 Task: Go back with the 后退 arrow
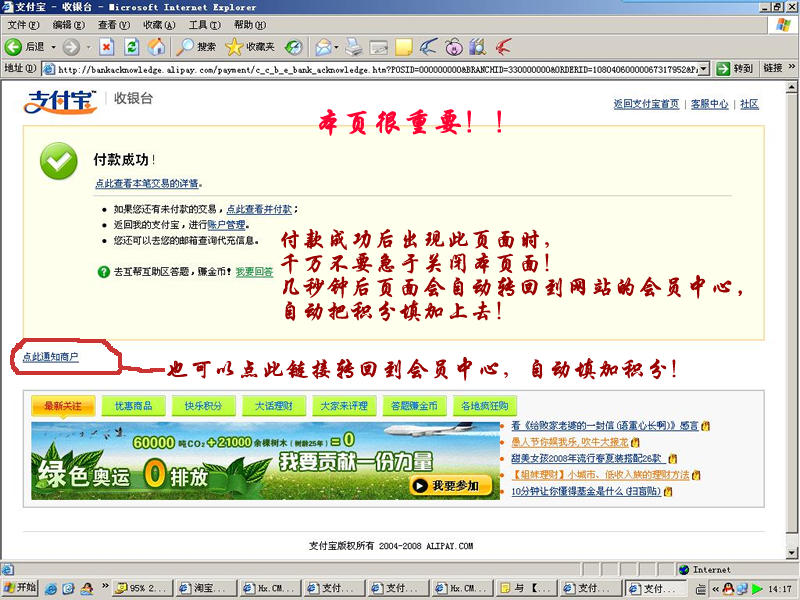(23, 47)
